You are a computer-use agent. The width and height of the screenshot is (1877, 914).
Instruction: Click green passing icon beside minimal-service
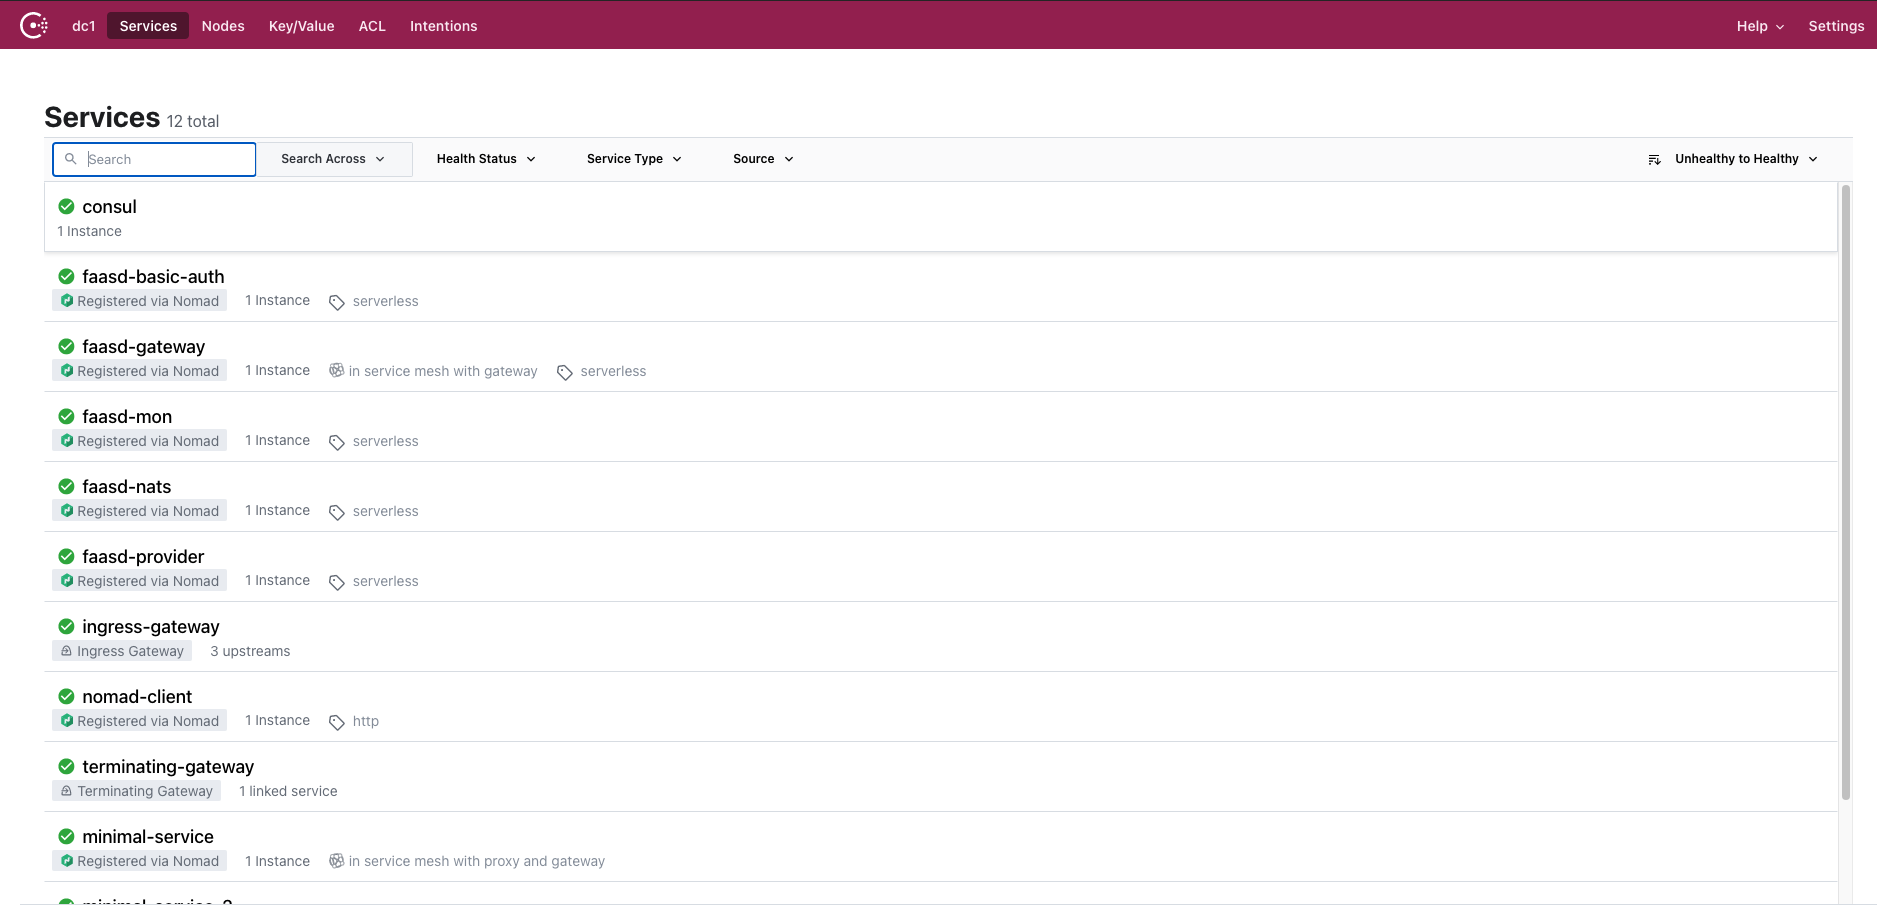[66, 836]
